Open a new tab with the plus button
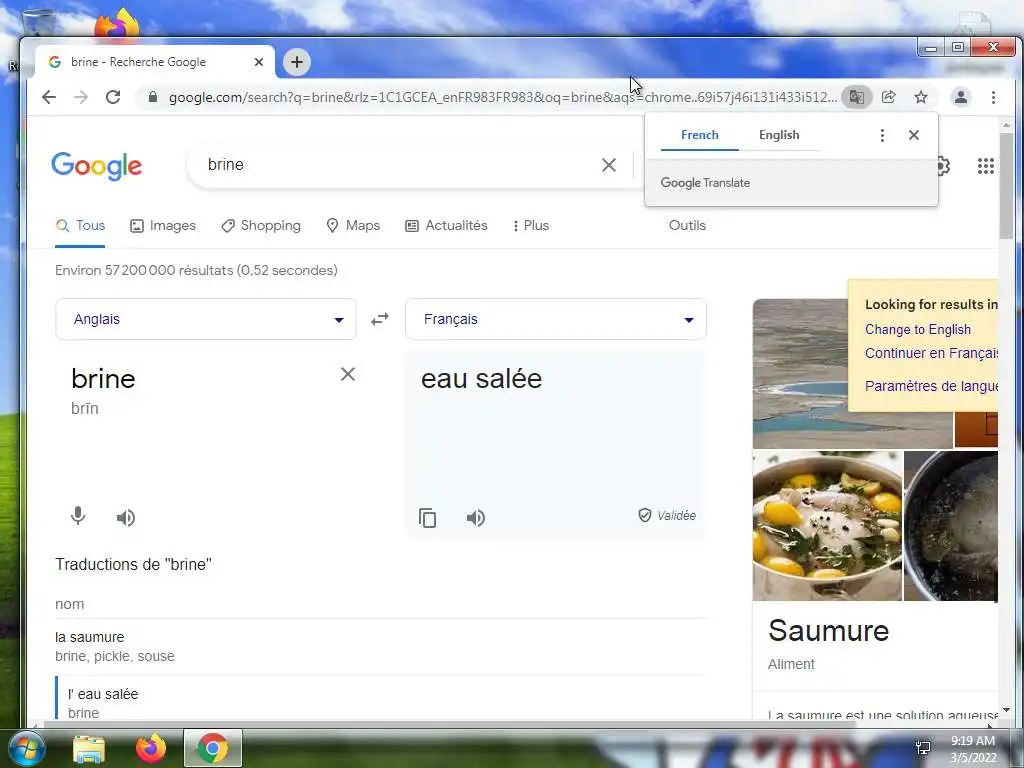Viewport: 1024px width, 768px height. [296, 62]
